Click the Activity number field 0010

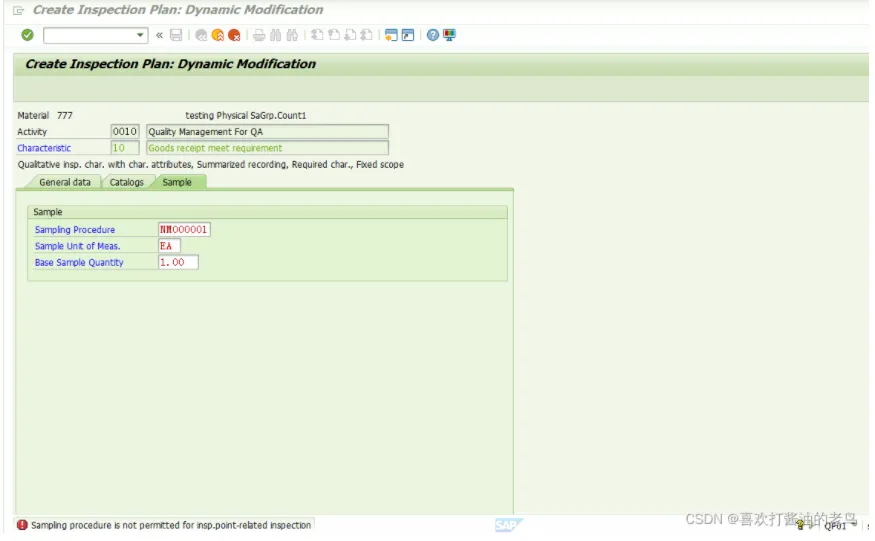pyautogui.click(x=124, y=132)
